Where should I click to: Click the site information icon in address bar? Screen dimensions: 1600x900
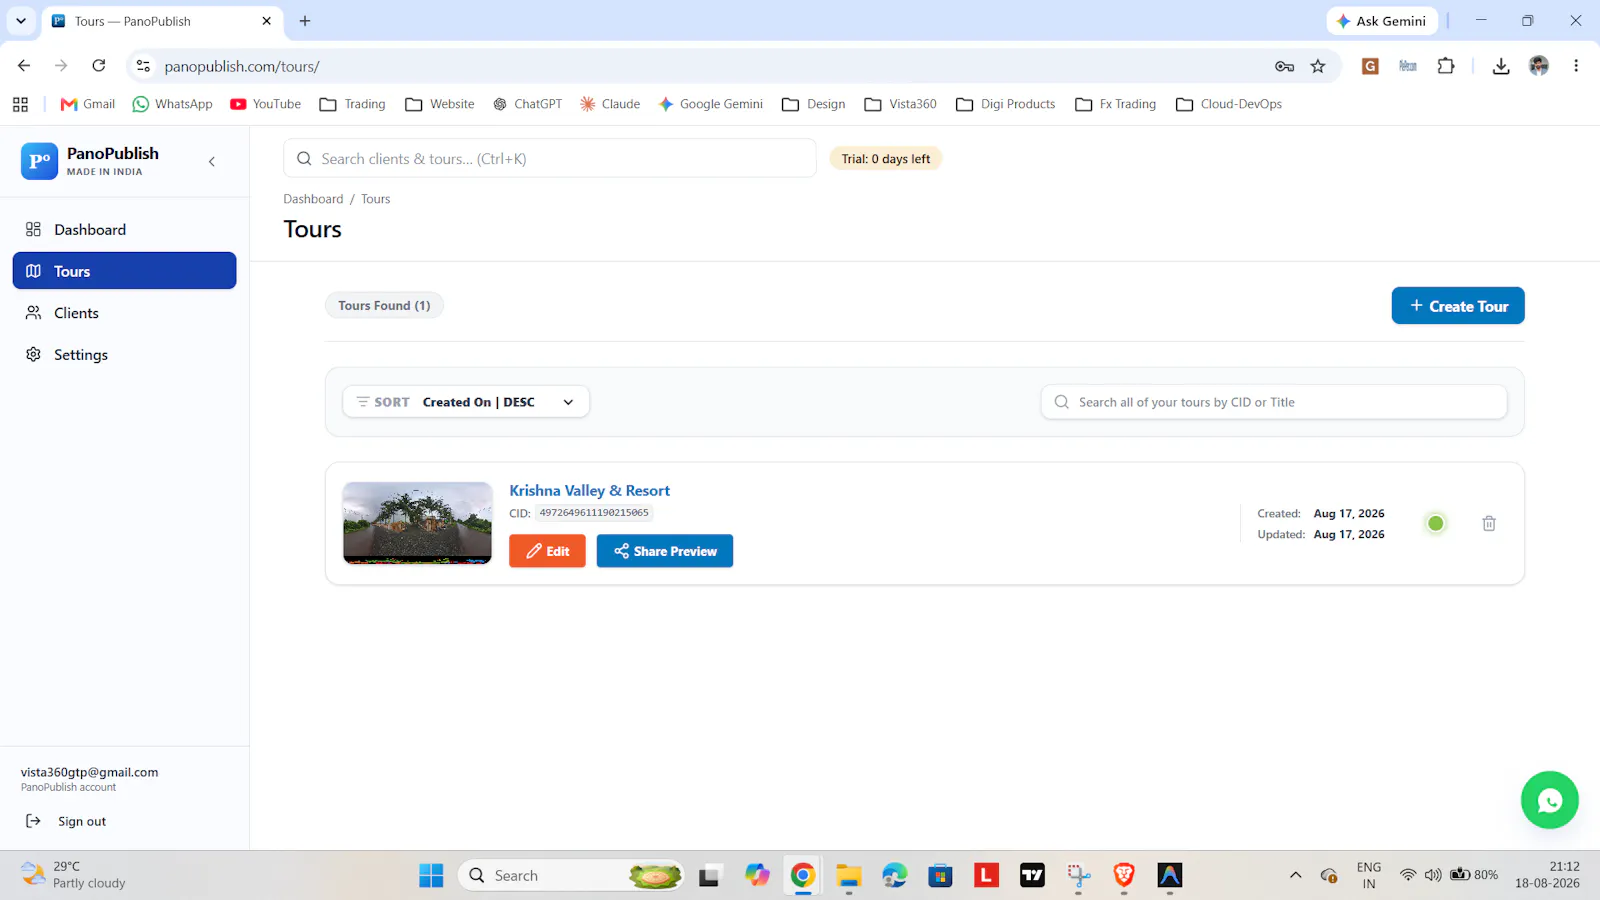143,66
